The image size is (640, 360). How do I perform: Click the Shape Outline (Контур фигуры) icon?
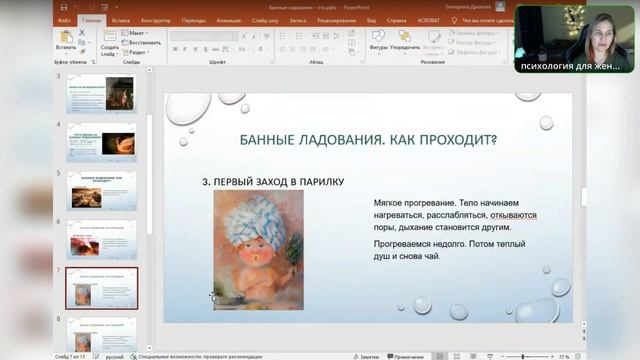tap(451, 42)
